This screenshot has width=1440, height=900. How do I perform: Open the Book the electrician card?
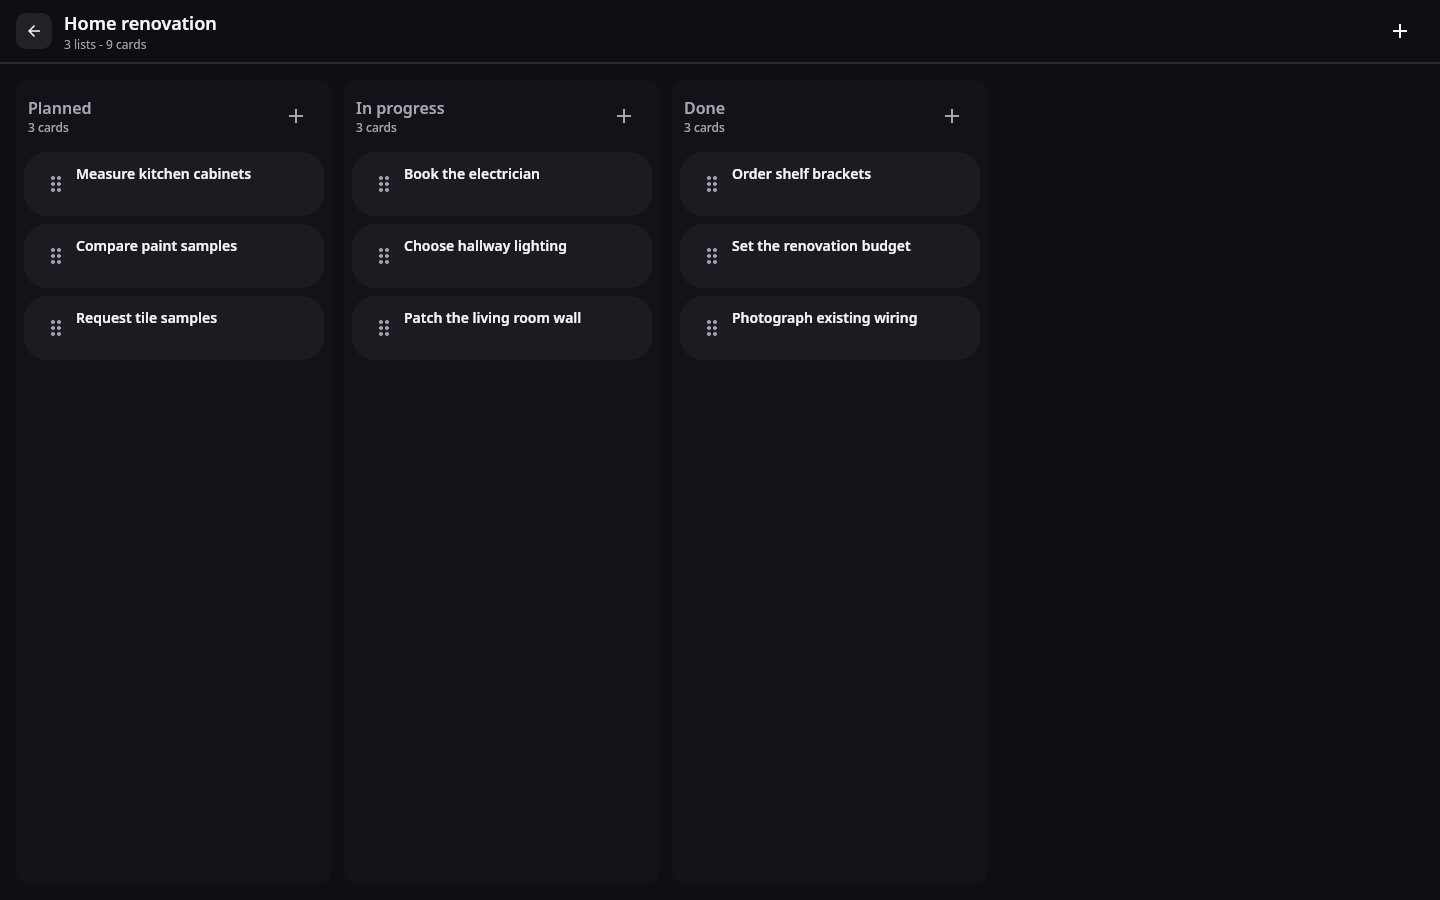point(502,184)
